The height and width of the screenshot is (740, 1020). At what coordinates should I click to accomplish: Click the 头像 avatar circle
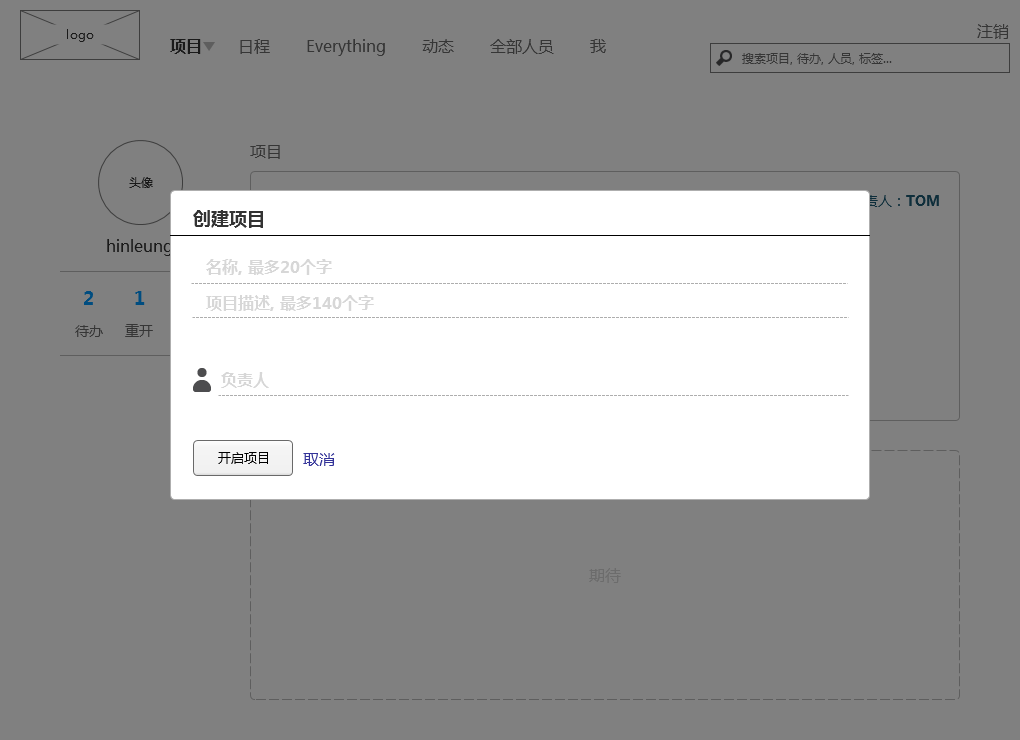[x=140, y=182]
